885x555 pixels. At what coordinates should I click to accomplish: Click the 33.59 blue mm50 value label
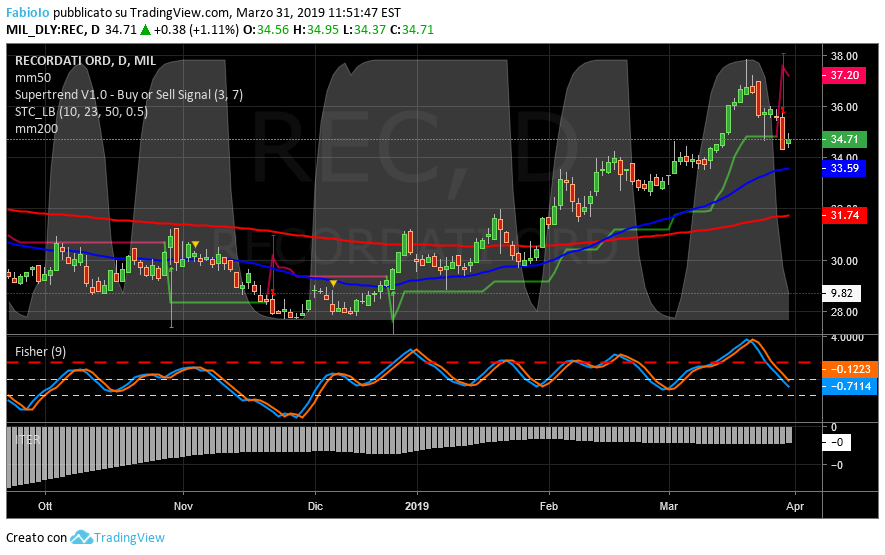tap(844, 168)
